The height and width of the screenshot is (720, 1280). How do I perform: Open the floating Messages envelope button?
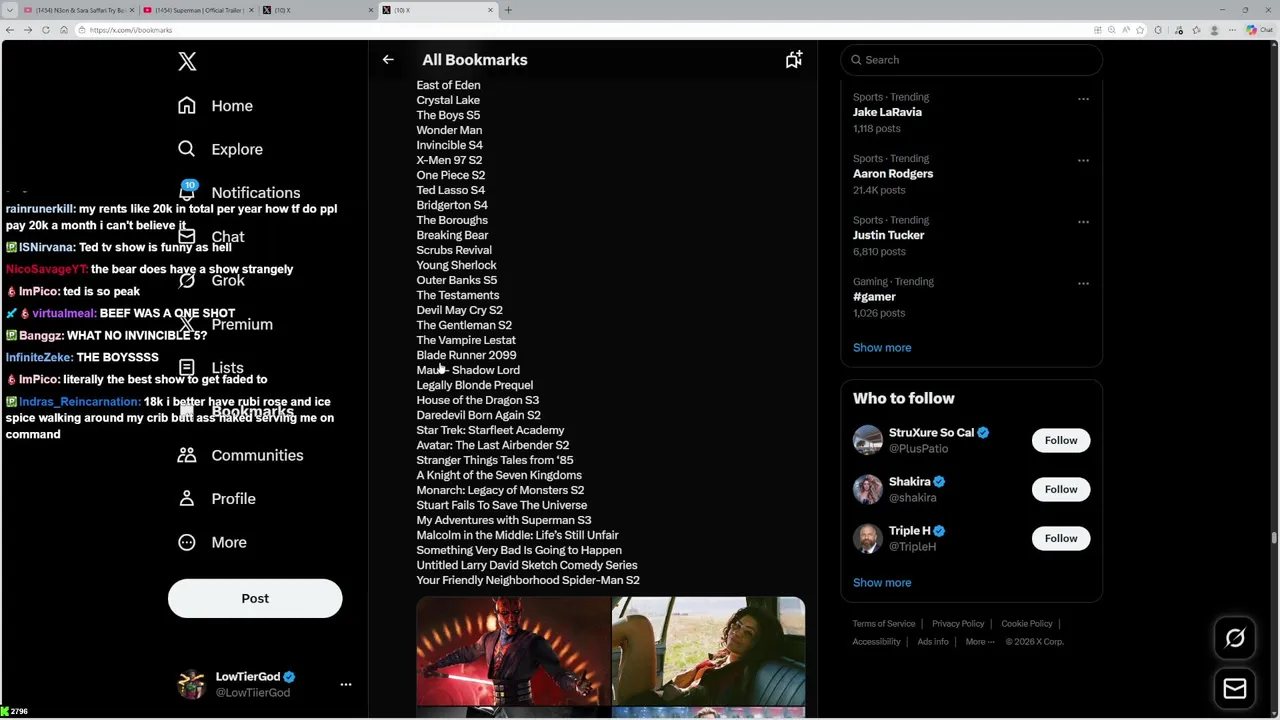pyautogui.click(x=1235, y=688)
